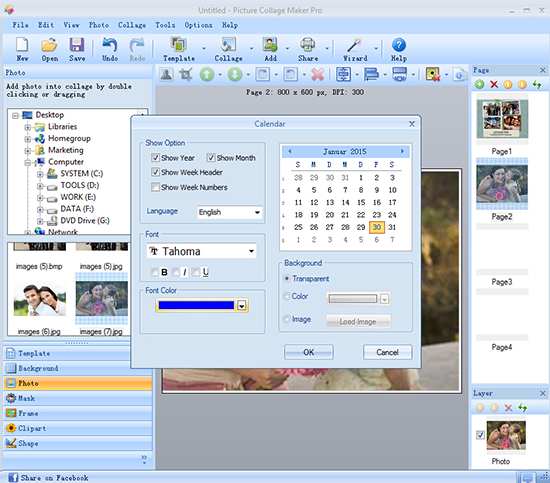Screen dimensions: 550x483
Task: Uncheck Show Week Header
Action: 155,172
